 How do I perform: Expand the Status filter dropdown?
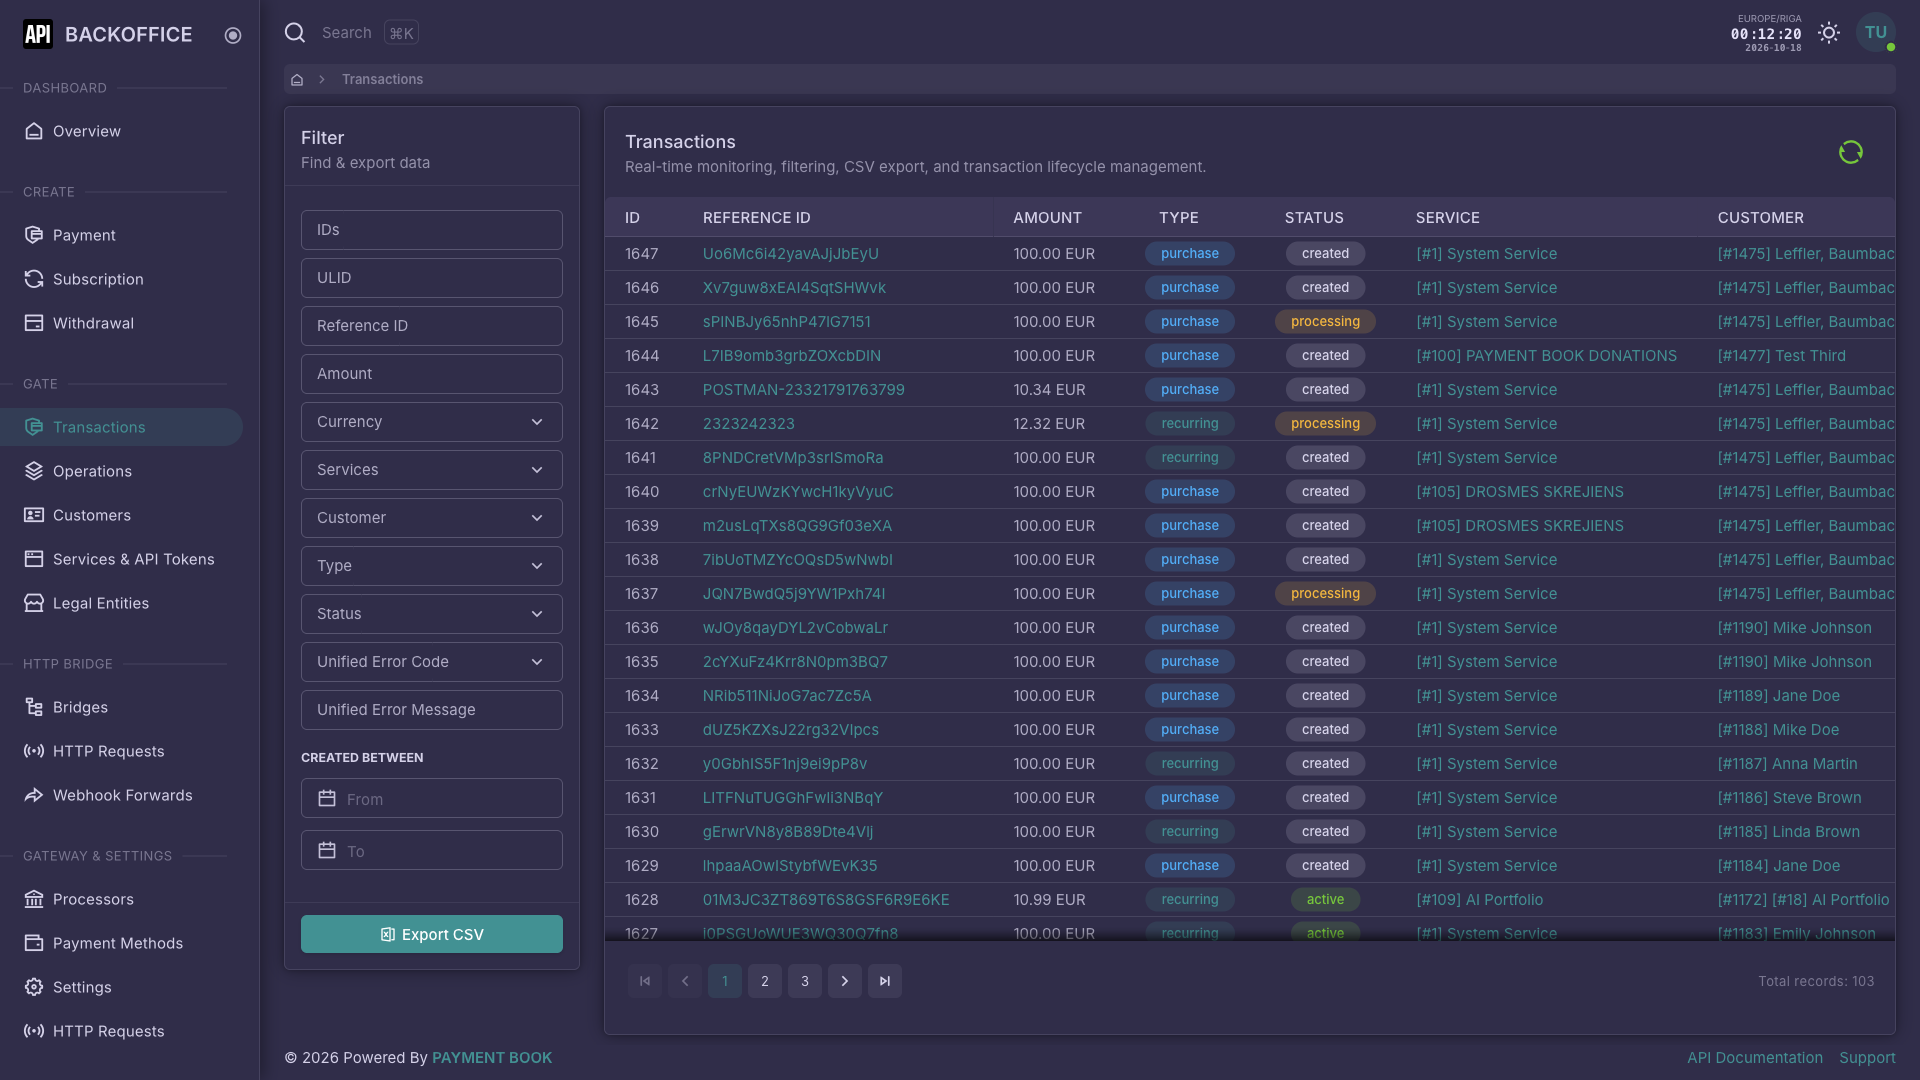(x=432, y=614)
